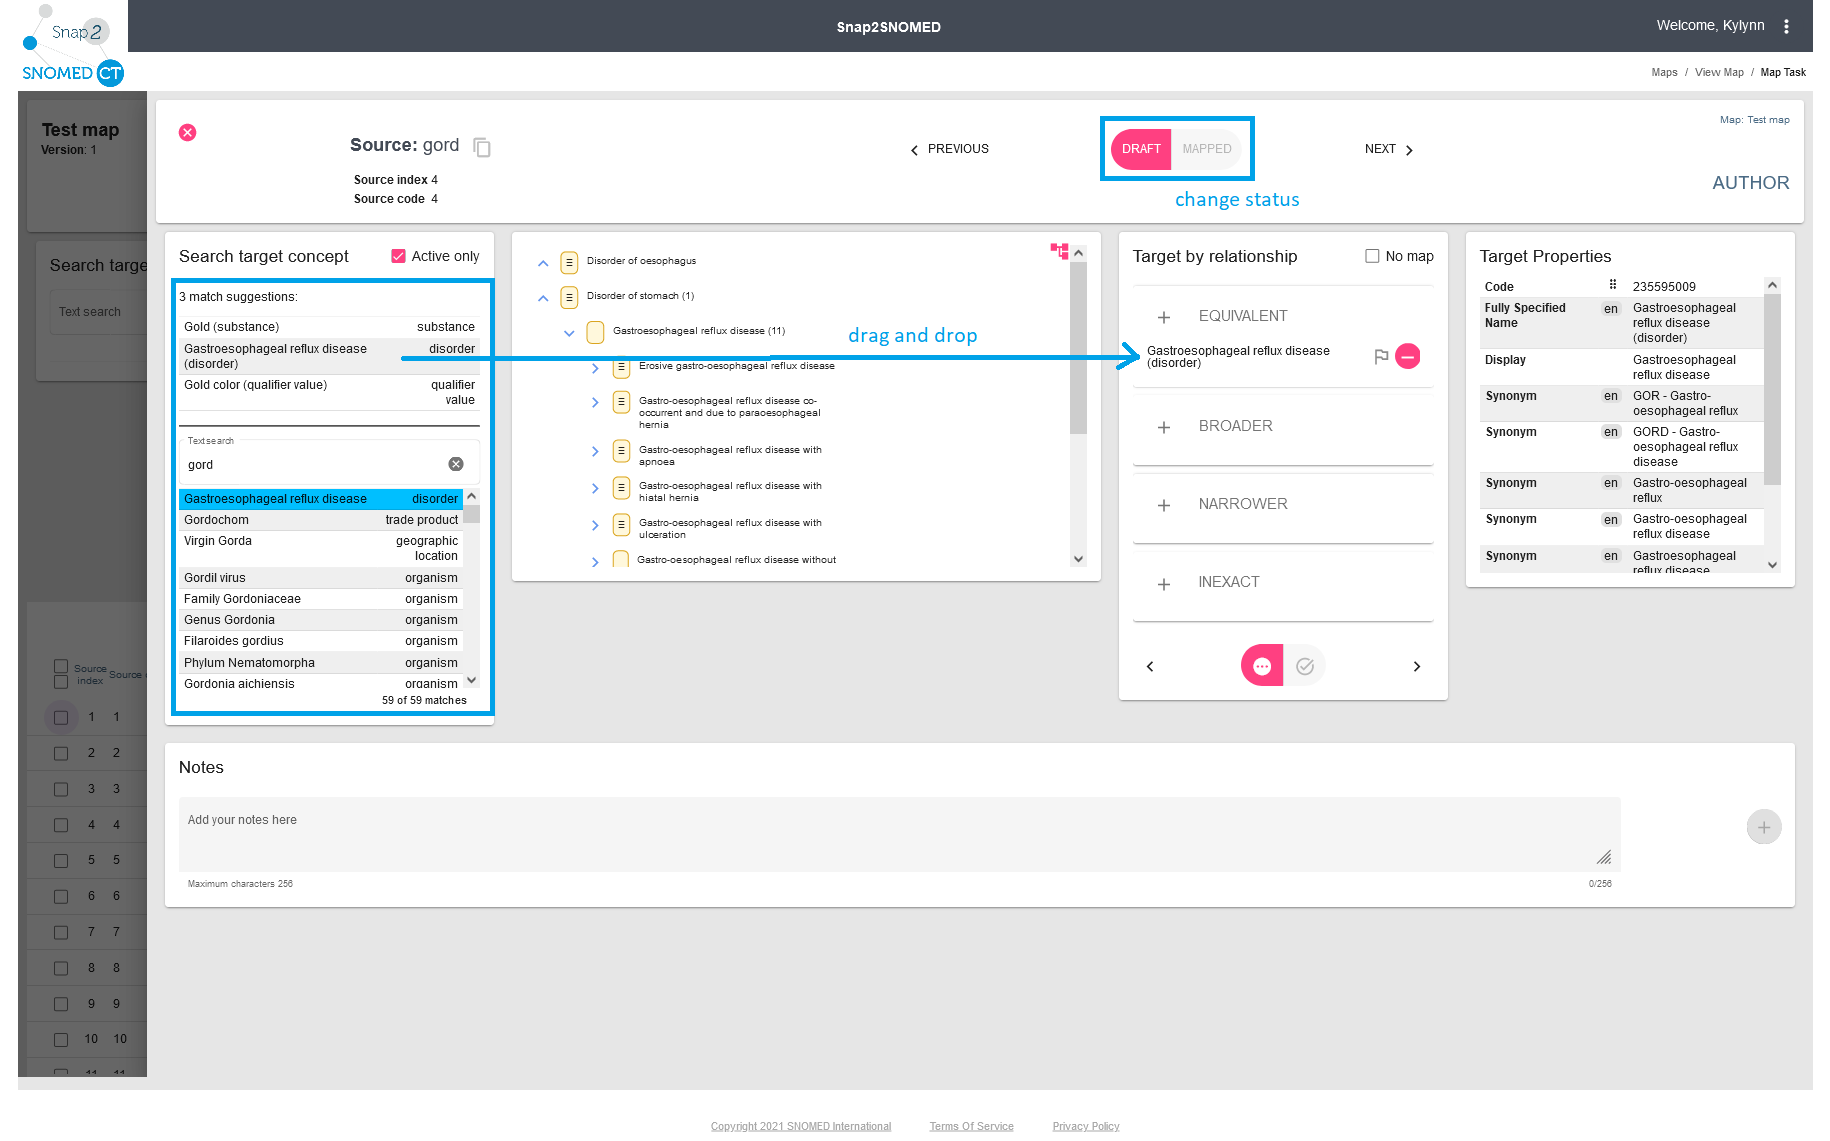Click the Gastroesophageal reflux disease (11) concept icon
Screen dimensions: 1830x1141
click(x=595, y=332)
